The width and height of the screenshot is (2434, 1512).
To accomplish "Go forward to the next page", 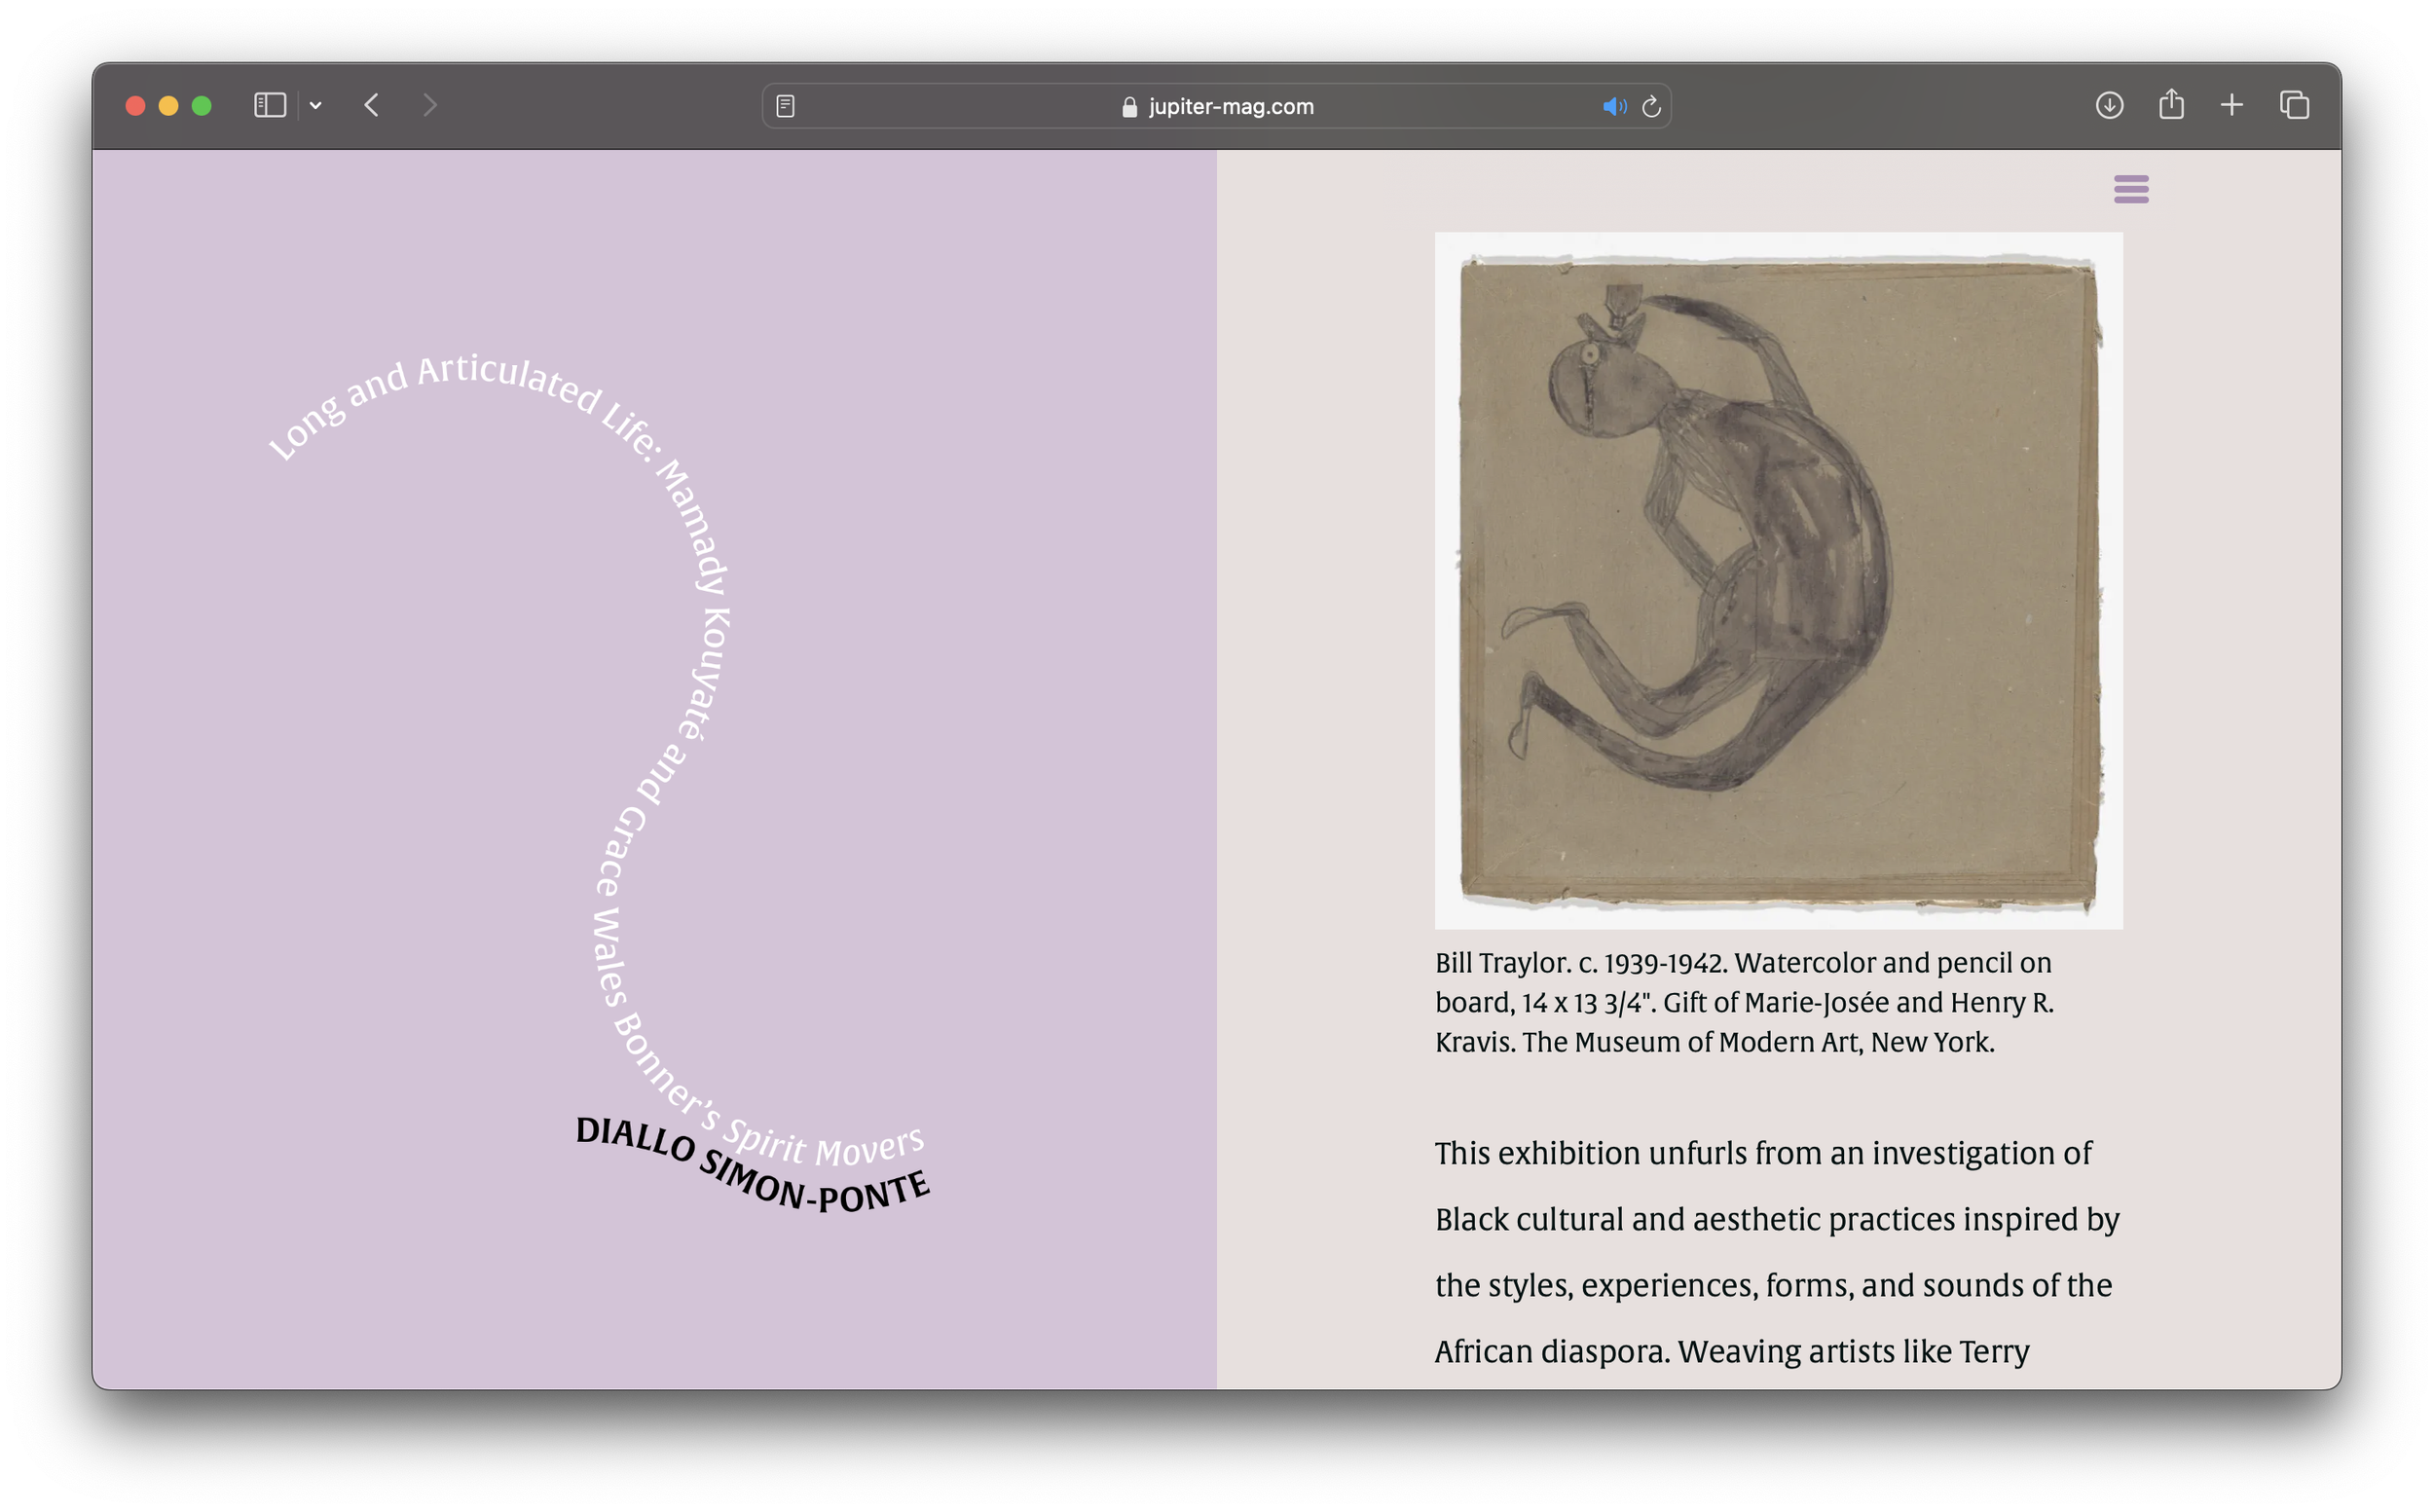I will point(430,105).
